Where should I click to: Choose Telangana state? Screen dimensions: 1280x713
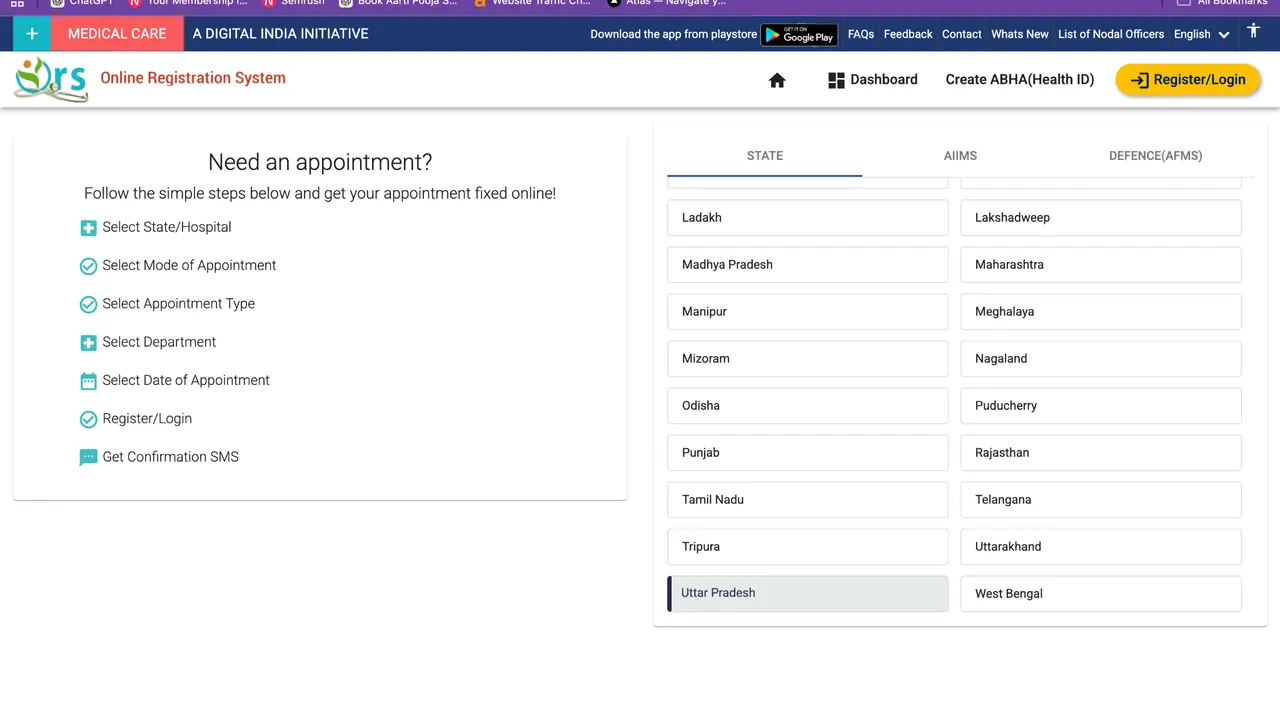point(1101,500)
